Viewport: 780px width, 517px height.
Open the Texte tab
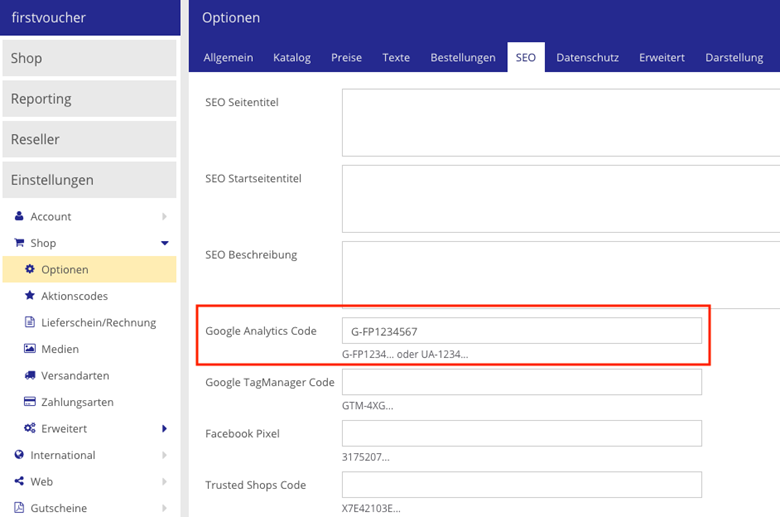(x=396, y=58)
